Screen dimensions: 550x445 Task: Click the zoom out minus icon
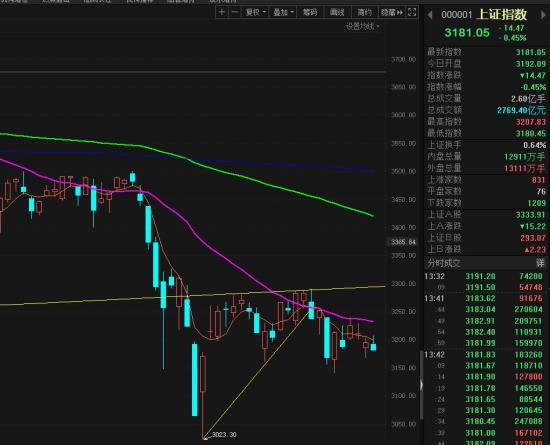[235, 12]
